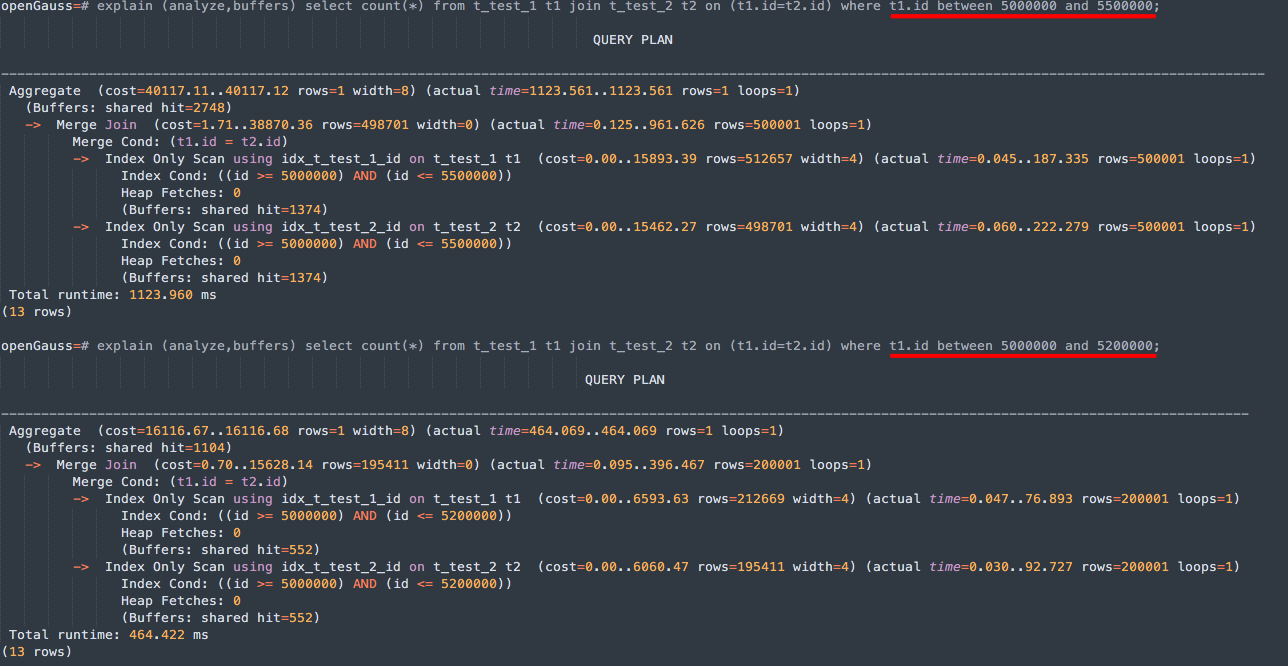Click the Aggregate line with cost=40117.11

pos(404,91)
